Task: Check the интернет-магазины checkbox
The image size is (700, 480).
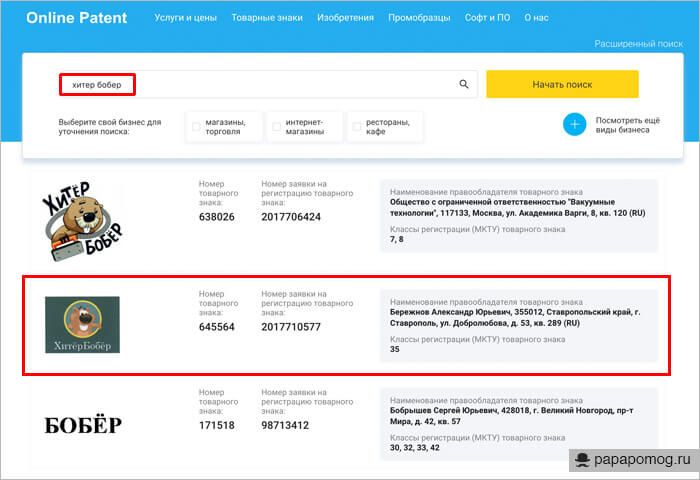Action: pos(277,127)
